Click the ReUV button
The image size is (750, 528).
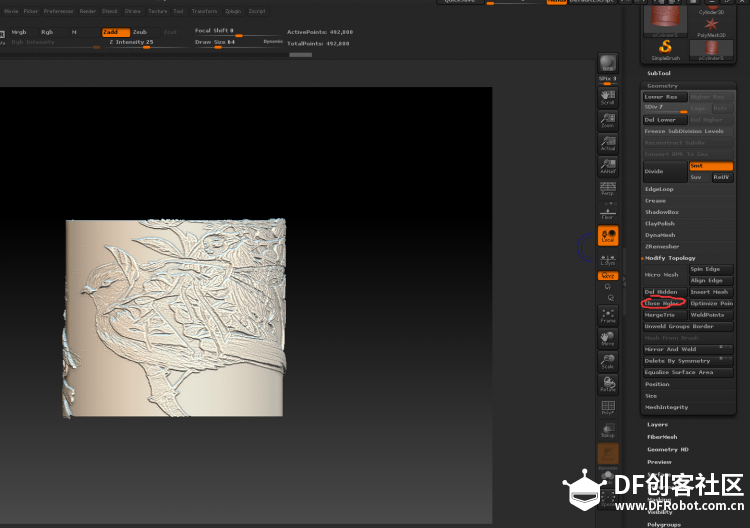pos(722,177)
